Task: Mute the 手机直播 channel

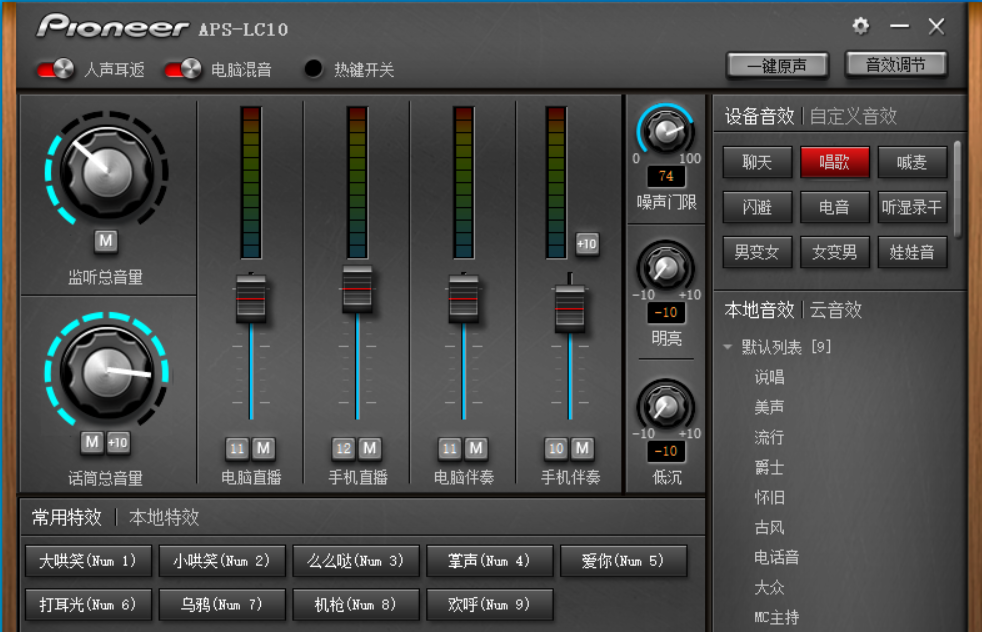Action: click(370, 448)
